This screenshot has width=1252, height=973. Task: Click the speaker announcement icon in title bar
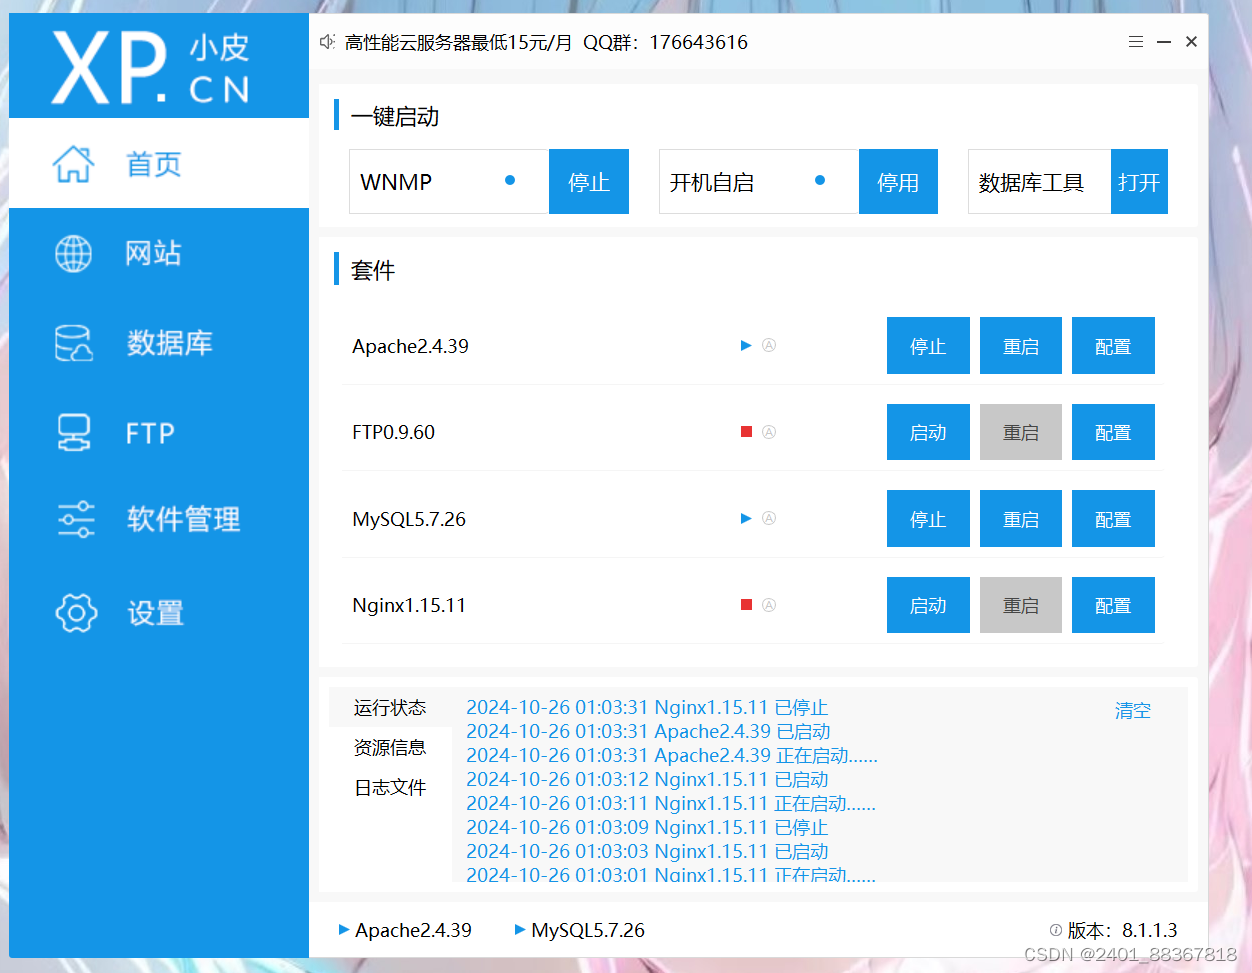tap(327, 42)
